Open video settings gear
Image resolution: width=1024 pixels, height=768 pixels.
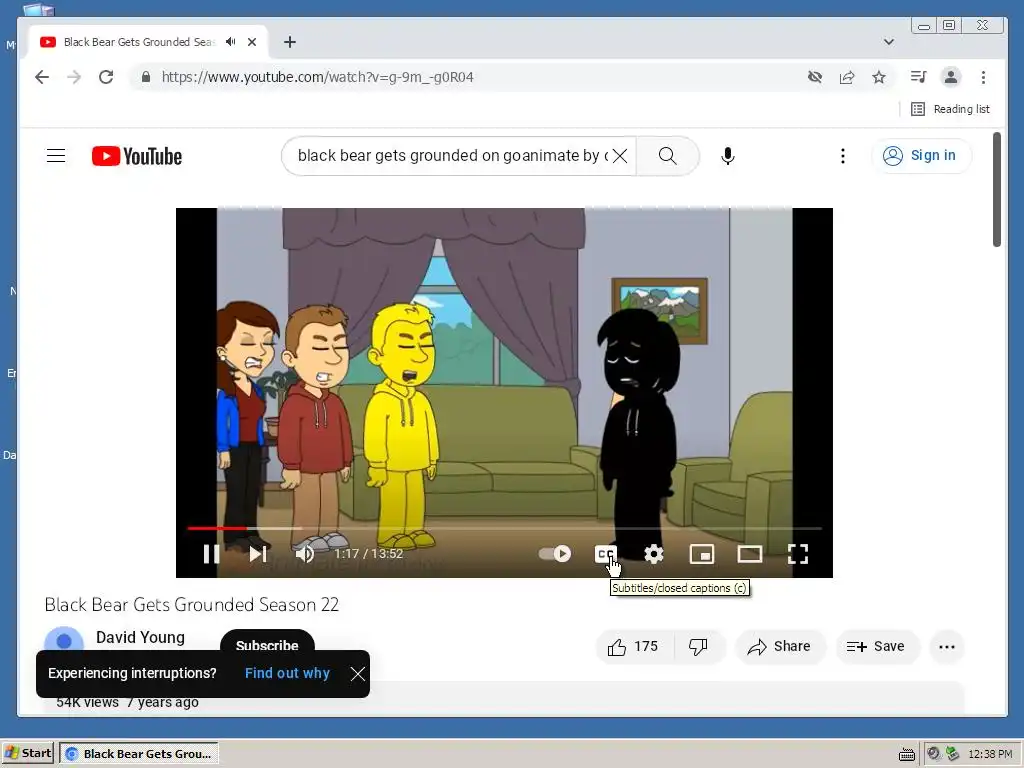(x=654, y=554)
